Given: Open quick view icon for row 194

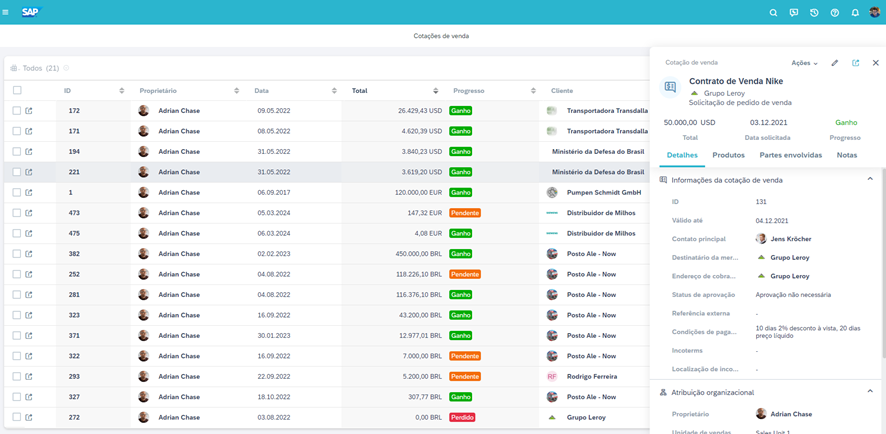Looking at the screenshot, I should 29,151.
